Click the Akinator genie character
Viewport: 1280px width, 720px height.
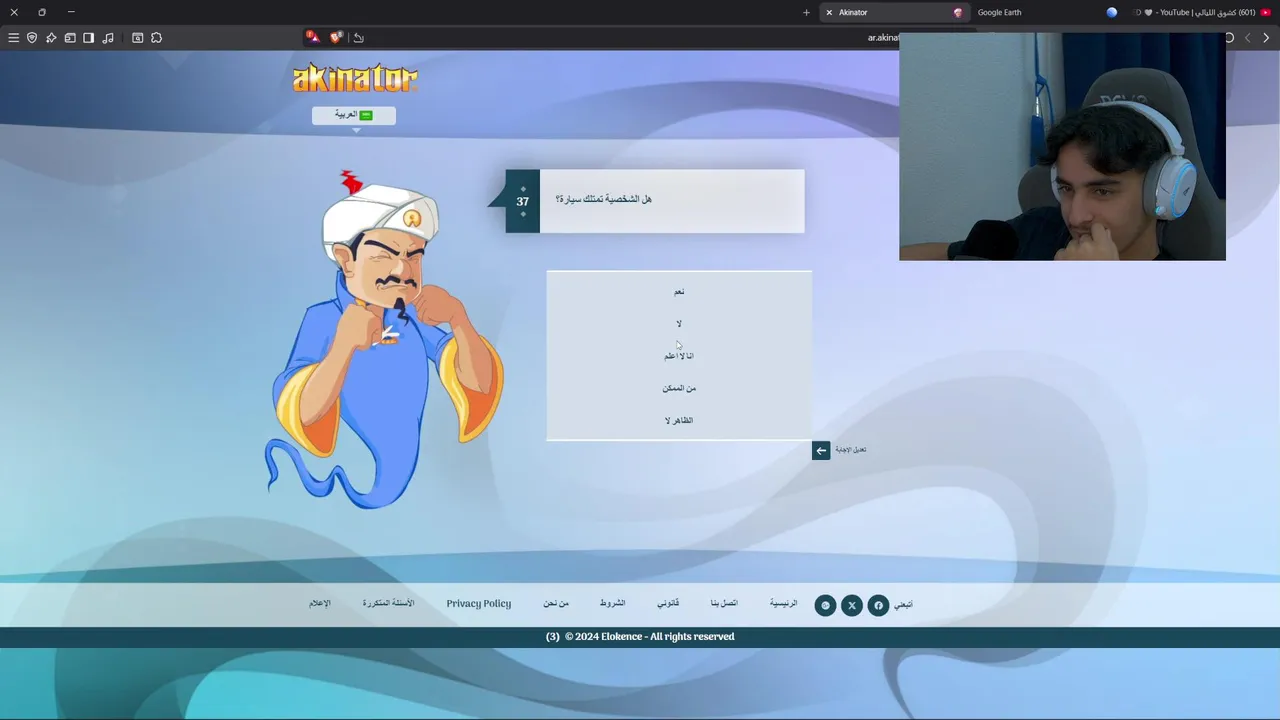[x=385, y=340]
